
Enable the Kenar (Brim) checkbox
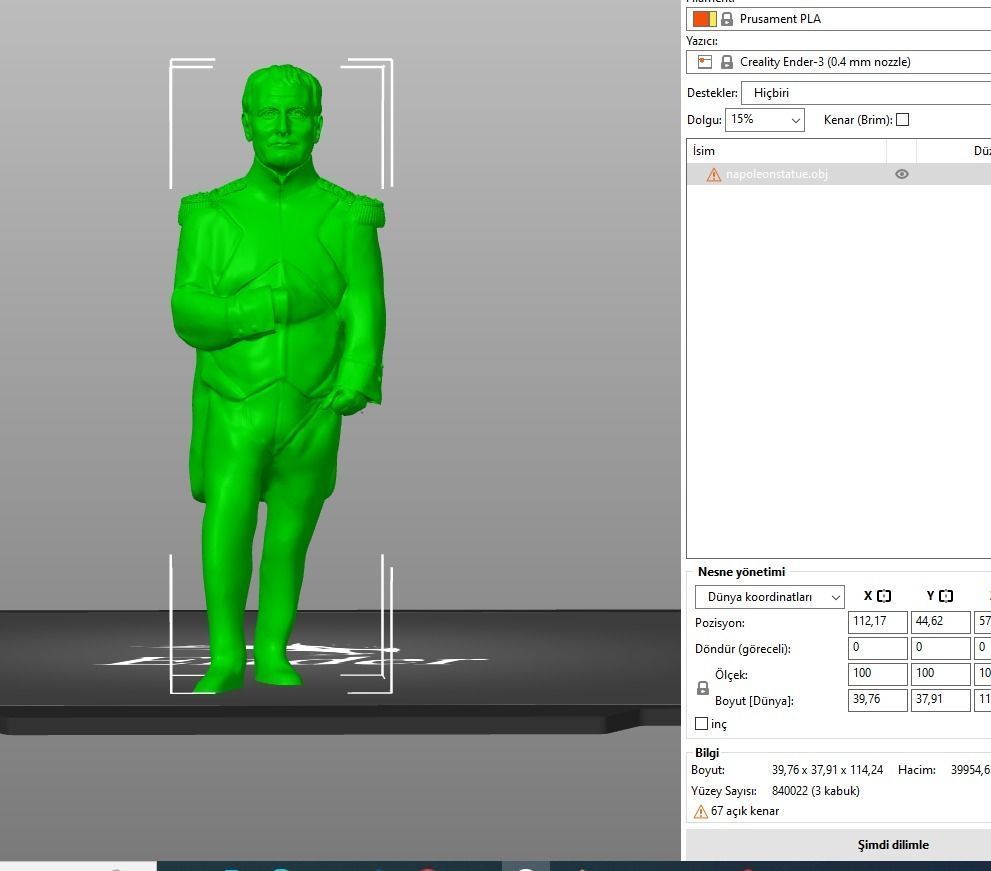(903, 119)
